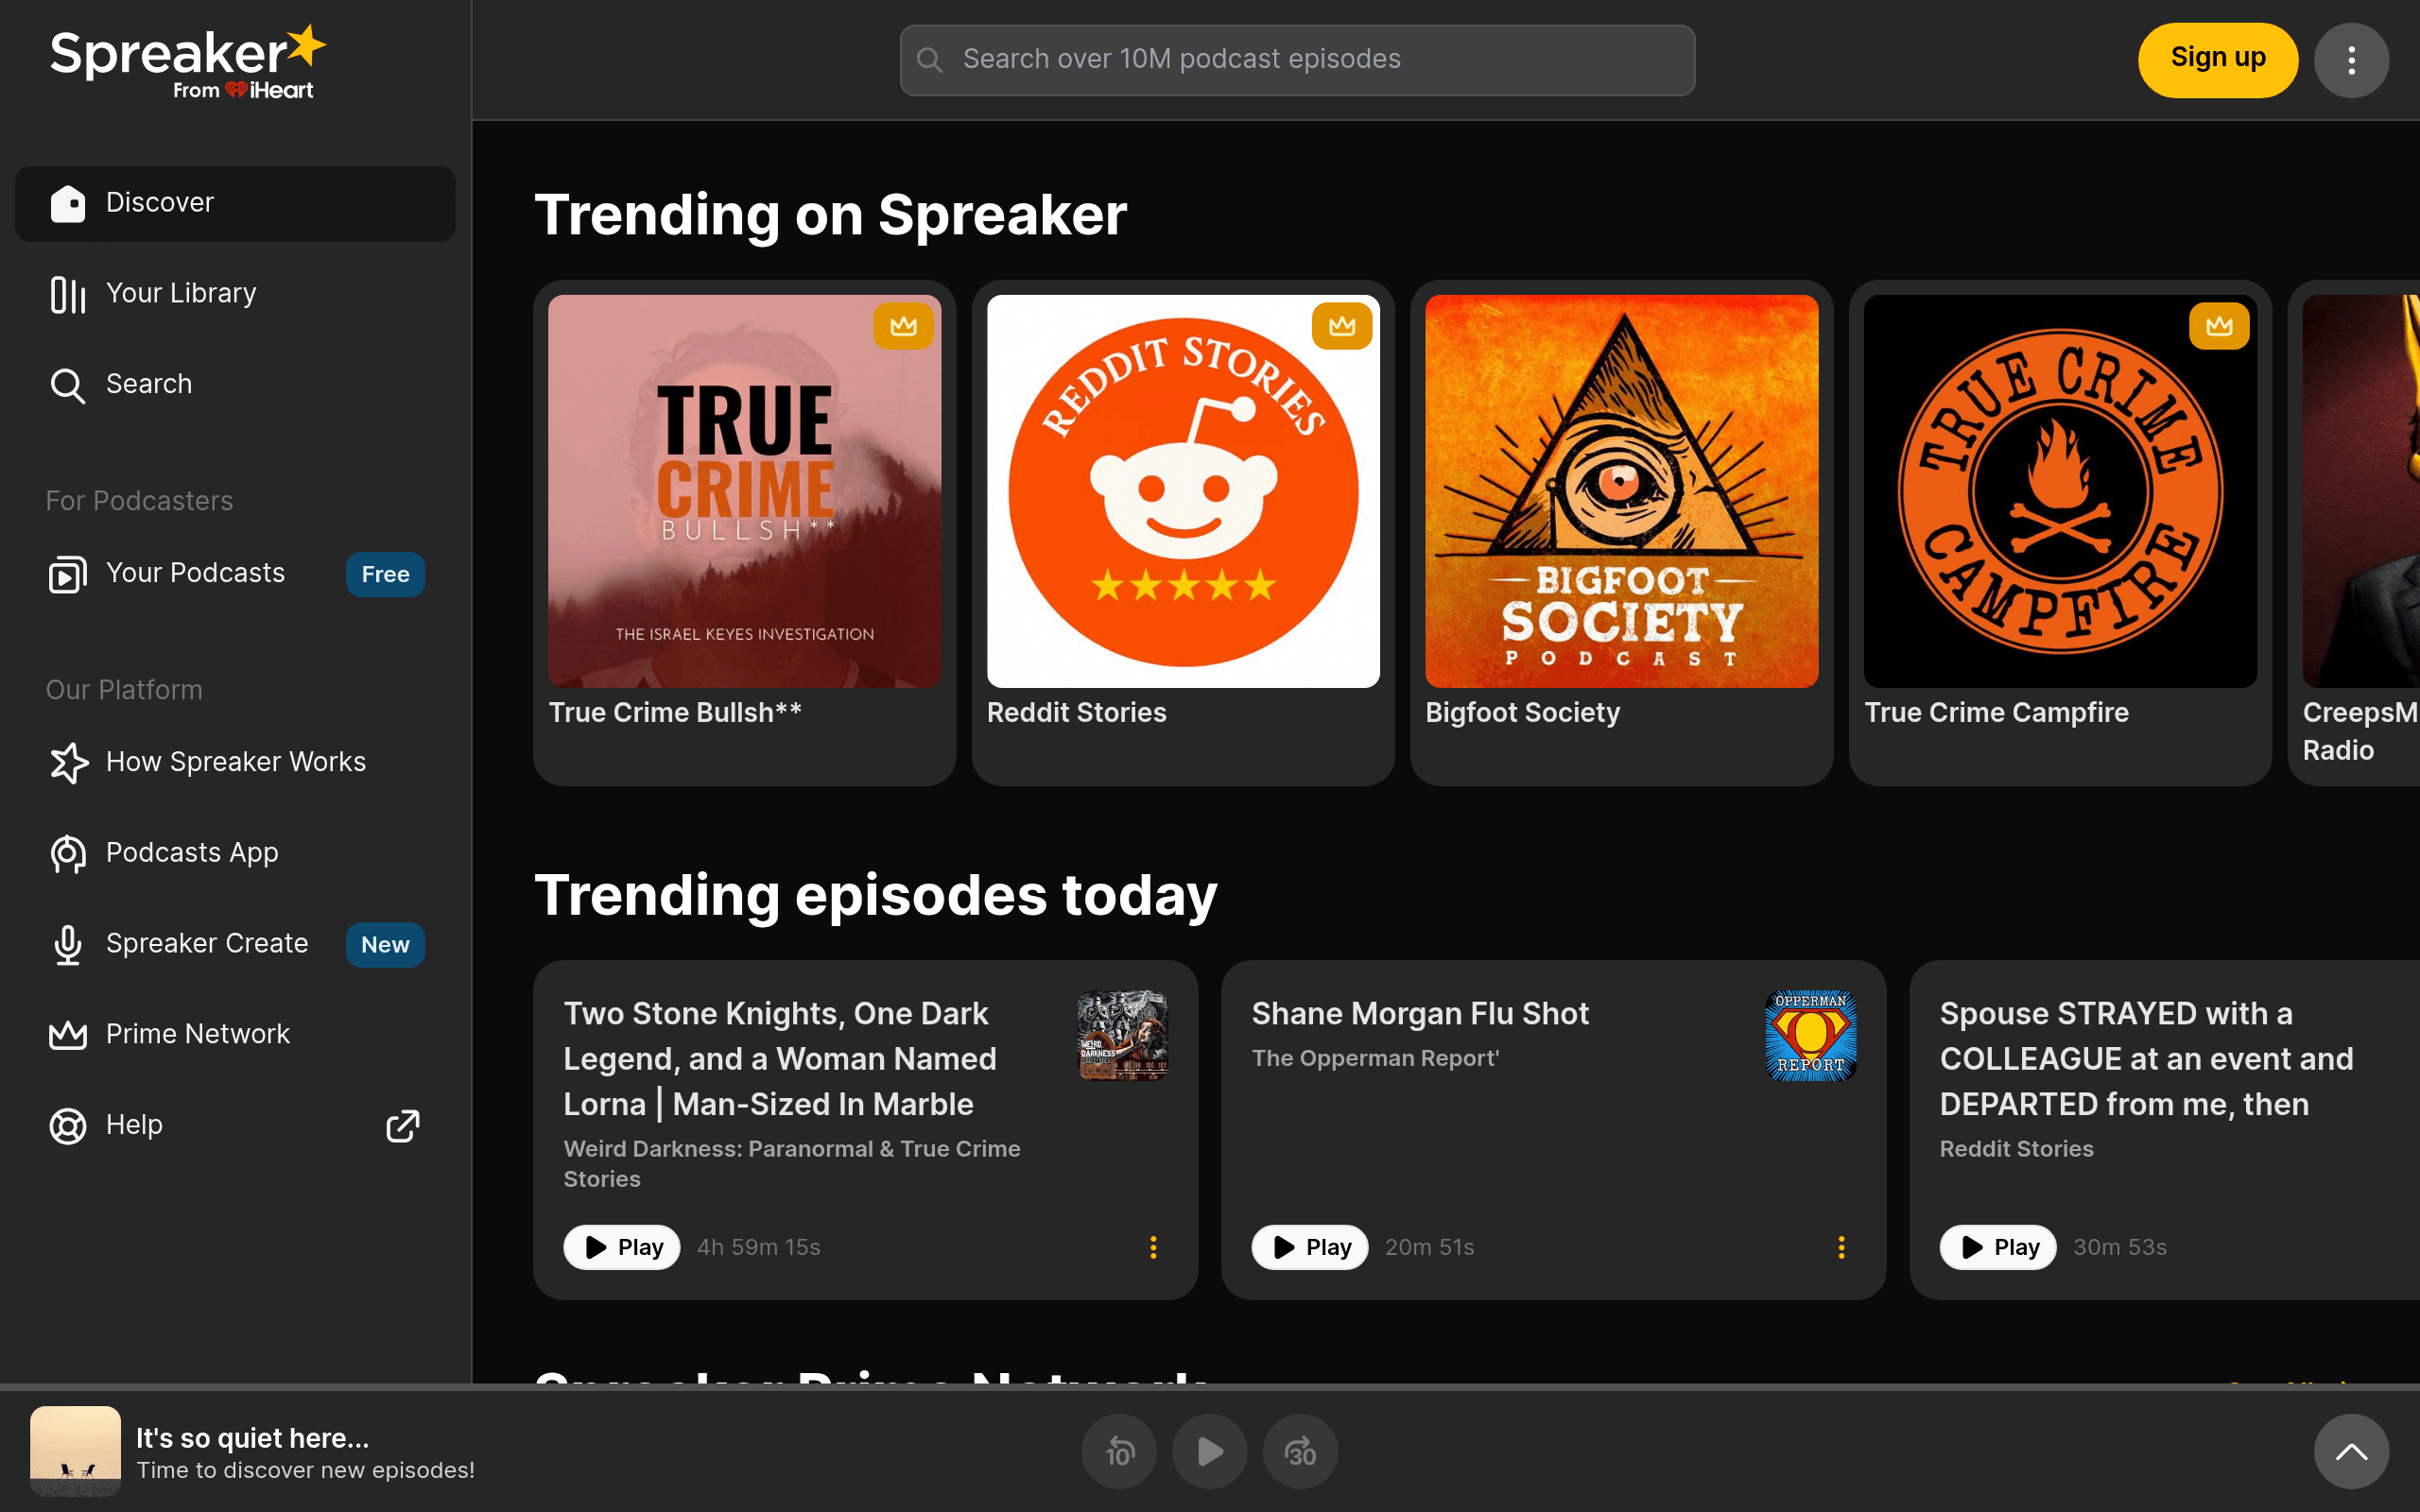Rewind 10 seconds in player
The width and height of the screenshot is (2420, 1512).
[1119, 1451]
